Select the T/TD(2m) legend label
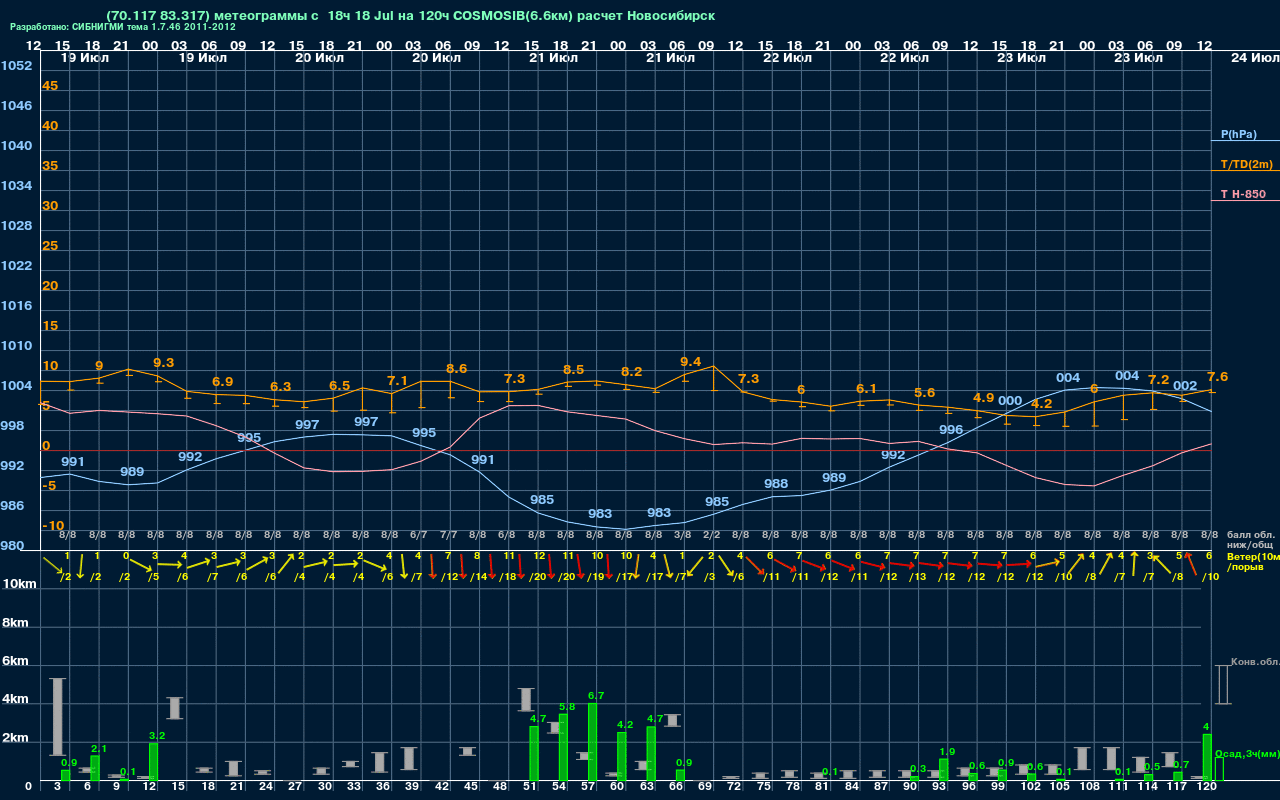This screenshot has height=800, width=1280. coord(1247,164)
